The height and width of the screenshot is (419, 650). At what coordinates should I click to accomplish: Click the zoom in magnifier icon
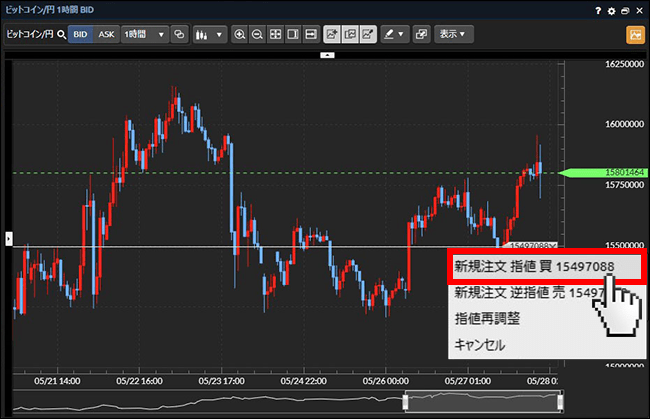coord(240,34)
